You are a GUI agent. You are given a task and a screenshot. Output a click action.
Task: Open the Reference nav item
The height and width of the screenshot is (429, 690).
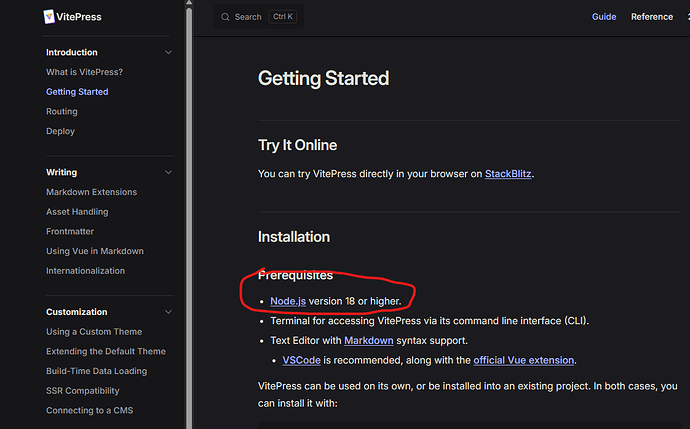pyautogui.click(x=652, y=17)
